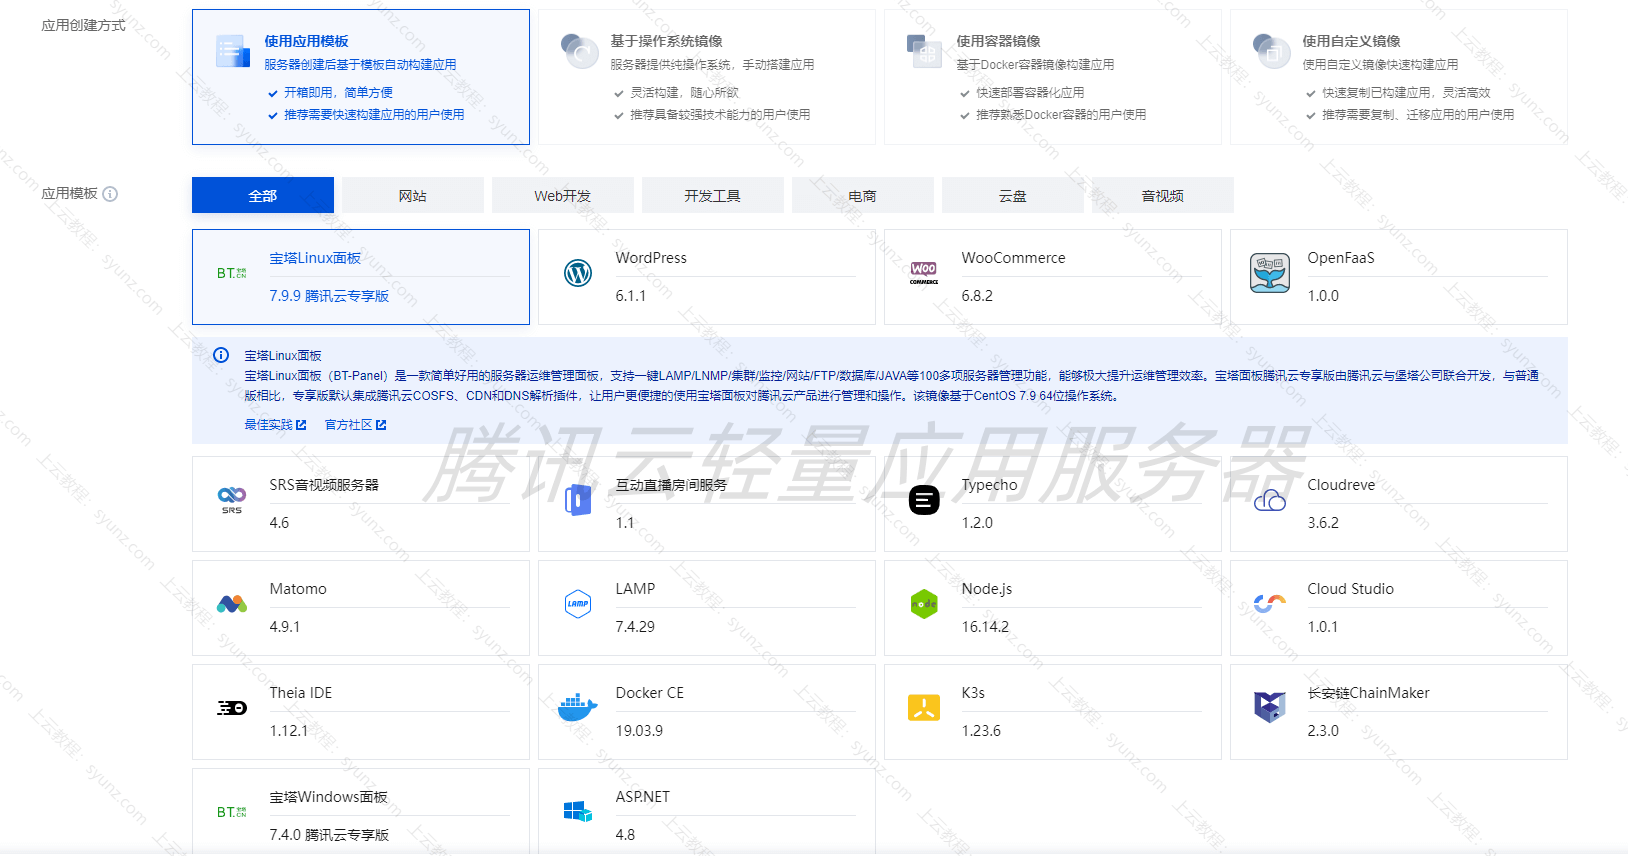Click the SRS音视频服务器 version 4.6 text
This screenshot has width=1628, height=856.
[x=279, y=523]
